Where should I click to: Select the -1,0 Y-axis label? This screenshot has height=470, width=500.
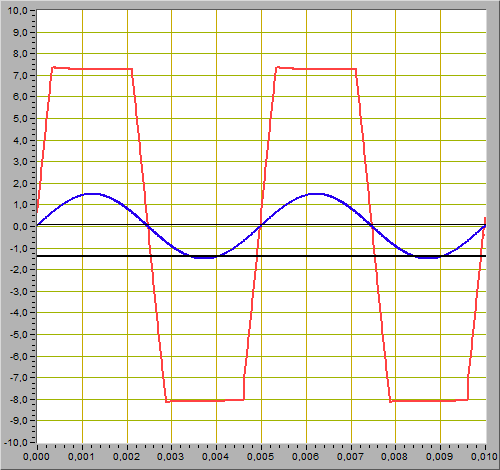coord(18,248)
